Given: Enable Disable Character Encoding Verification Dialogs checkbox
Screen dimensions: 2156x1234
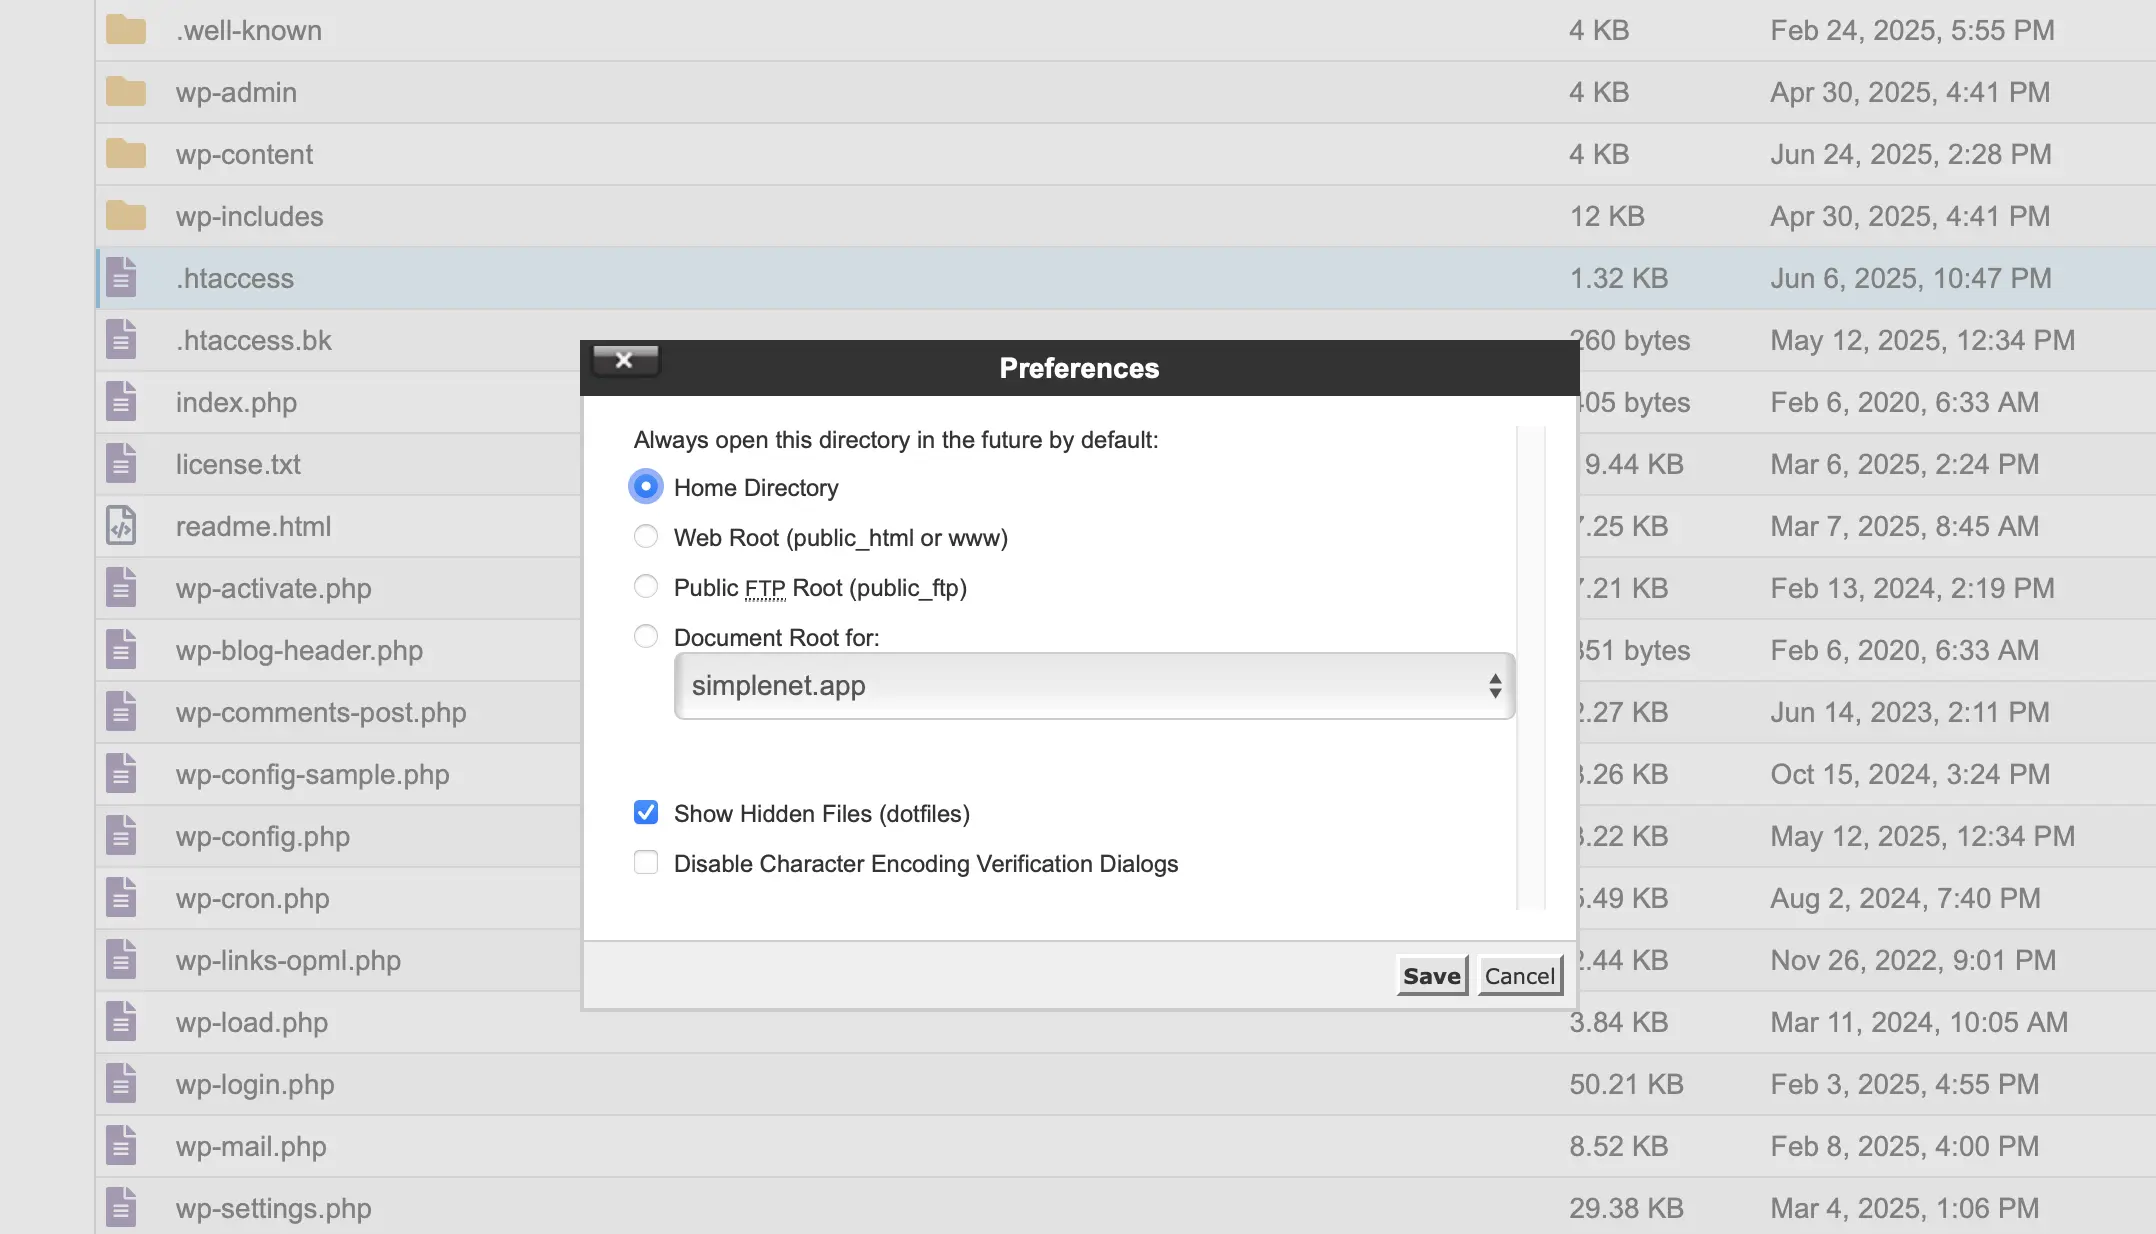Looking at the screenshot, I should click(x=646, y=862).
